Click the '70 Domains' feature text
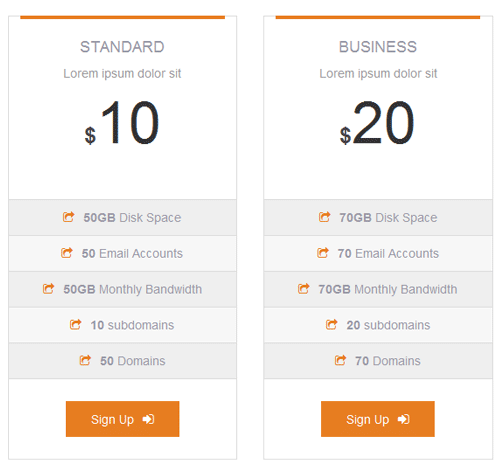This screenshot has width=500, height=472. [388, 361]
